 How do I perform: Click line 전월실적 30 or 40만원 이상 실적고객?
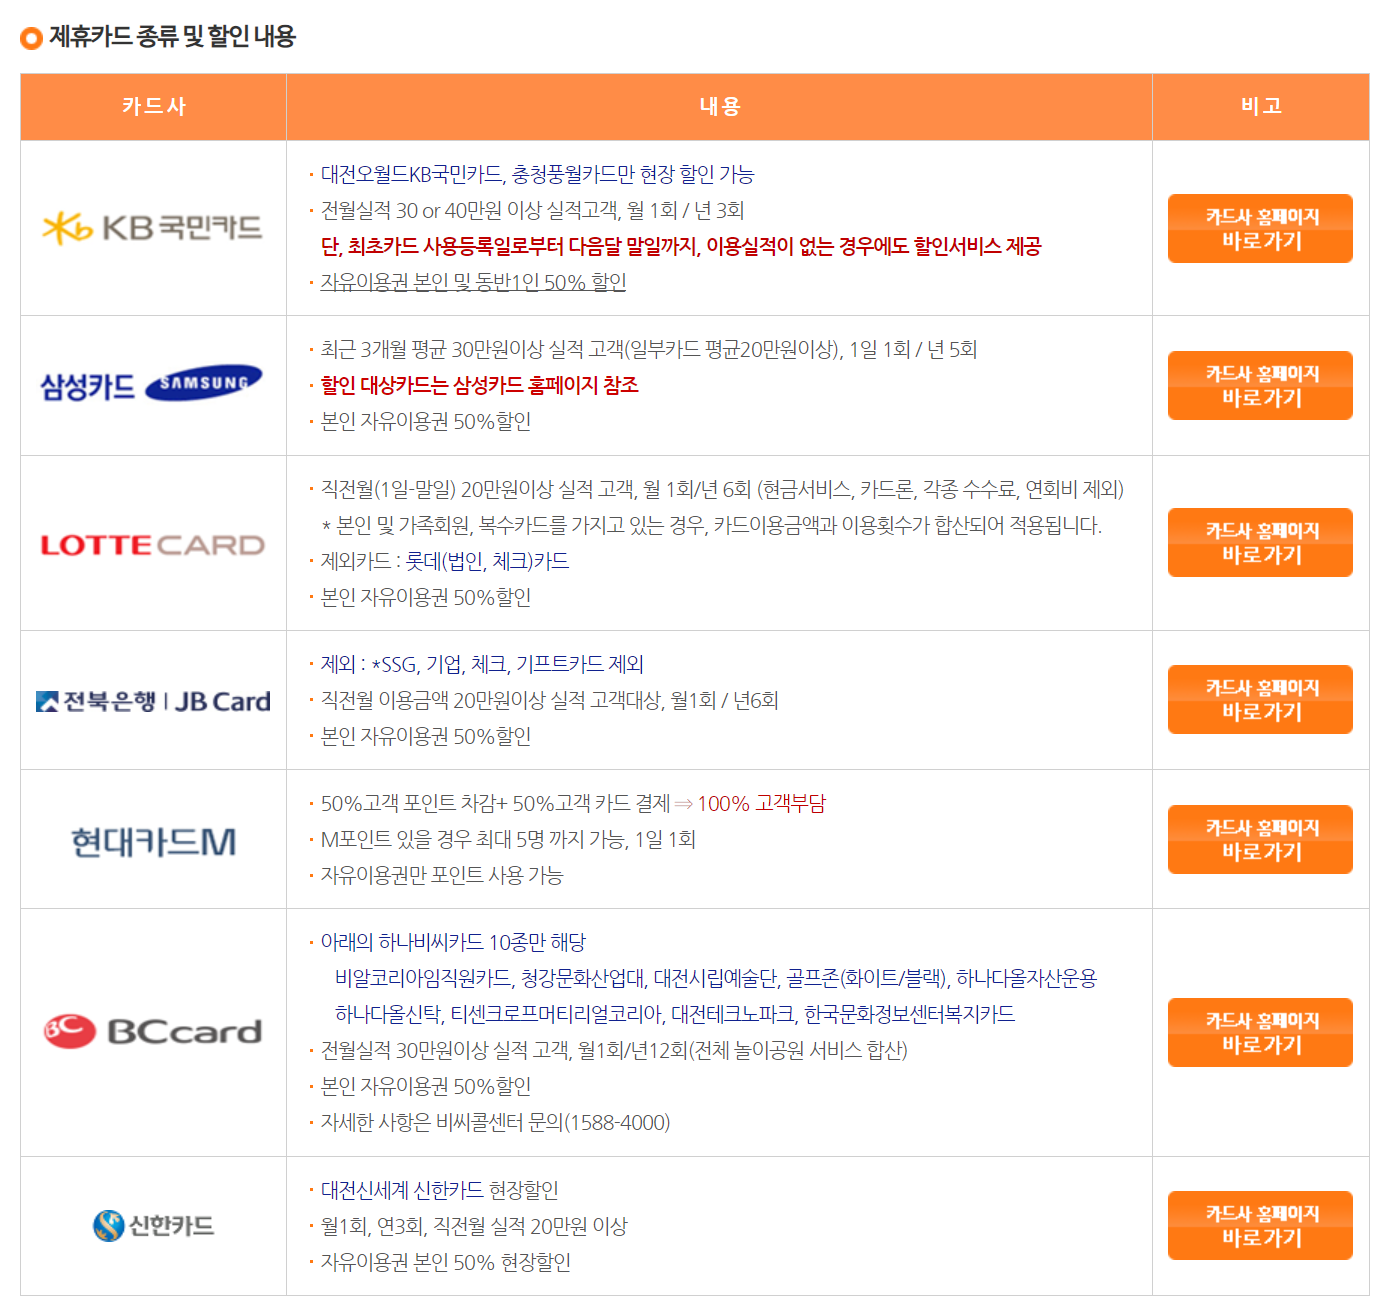pos(532,210)
